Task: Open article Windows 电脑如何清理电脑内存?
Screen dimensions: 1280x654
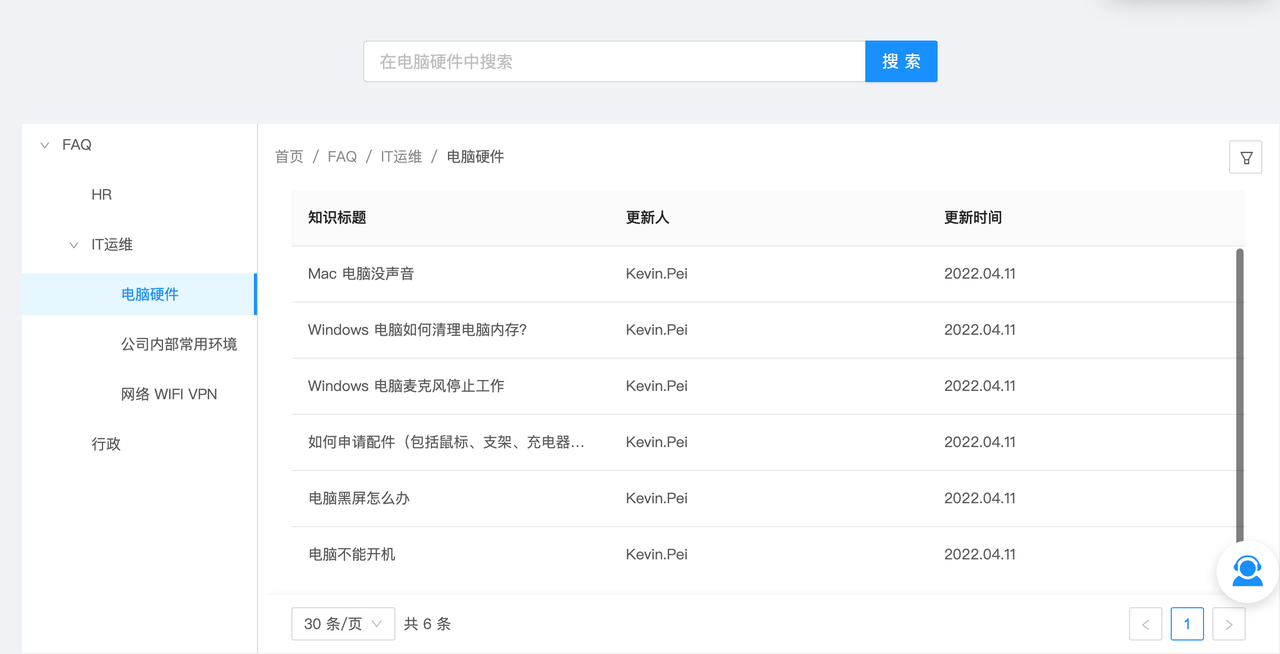Action: click(x=417, y=330)
